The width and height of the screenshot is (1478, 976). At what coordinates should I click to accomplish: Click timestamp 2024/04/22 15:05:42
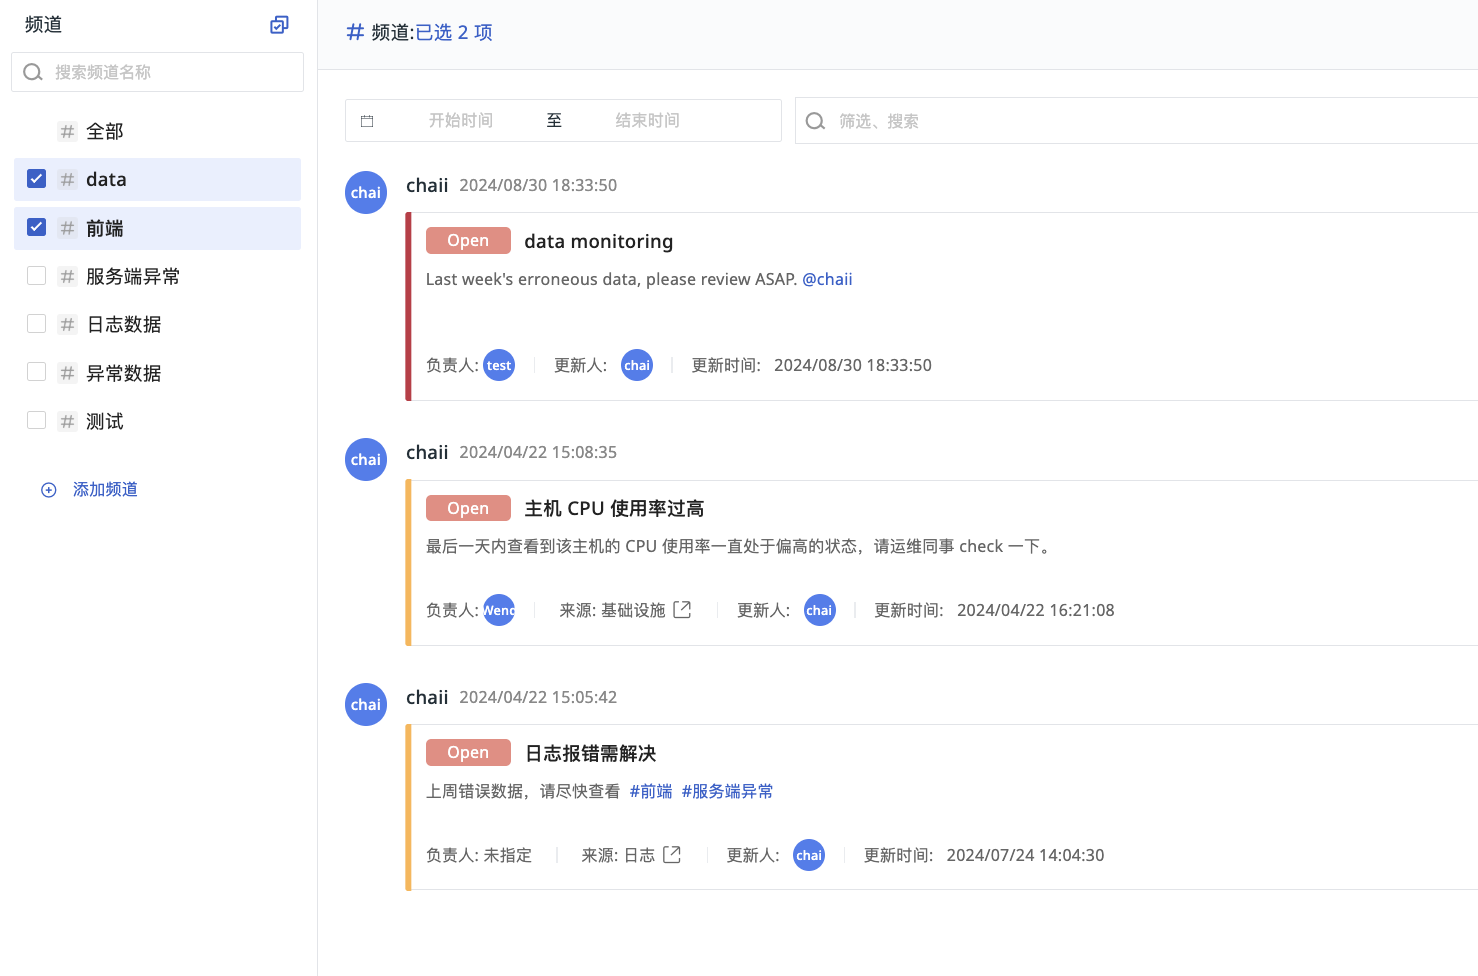(x=538, y=697)
